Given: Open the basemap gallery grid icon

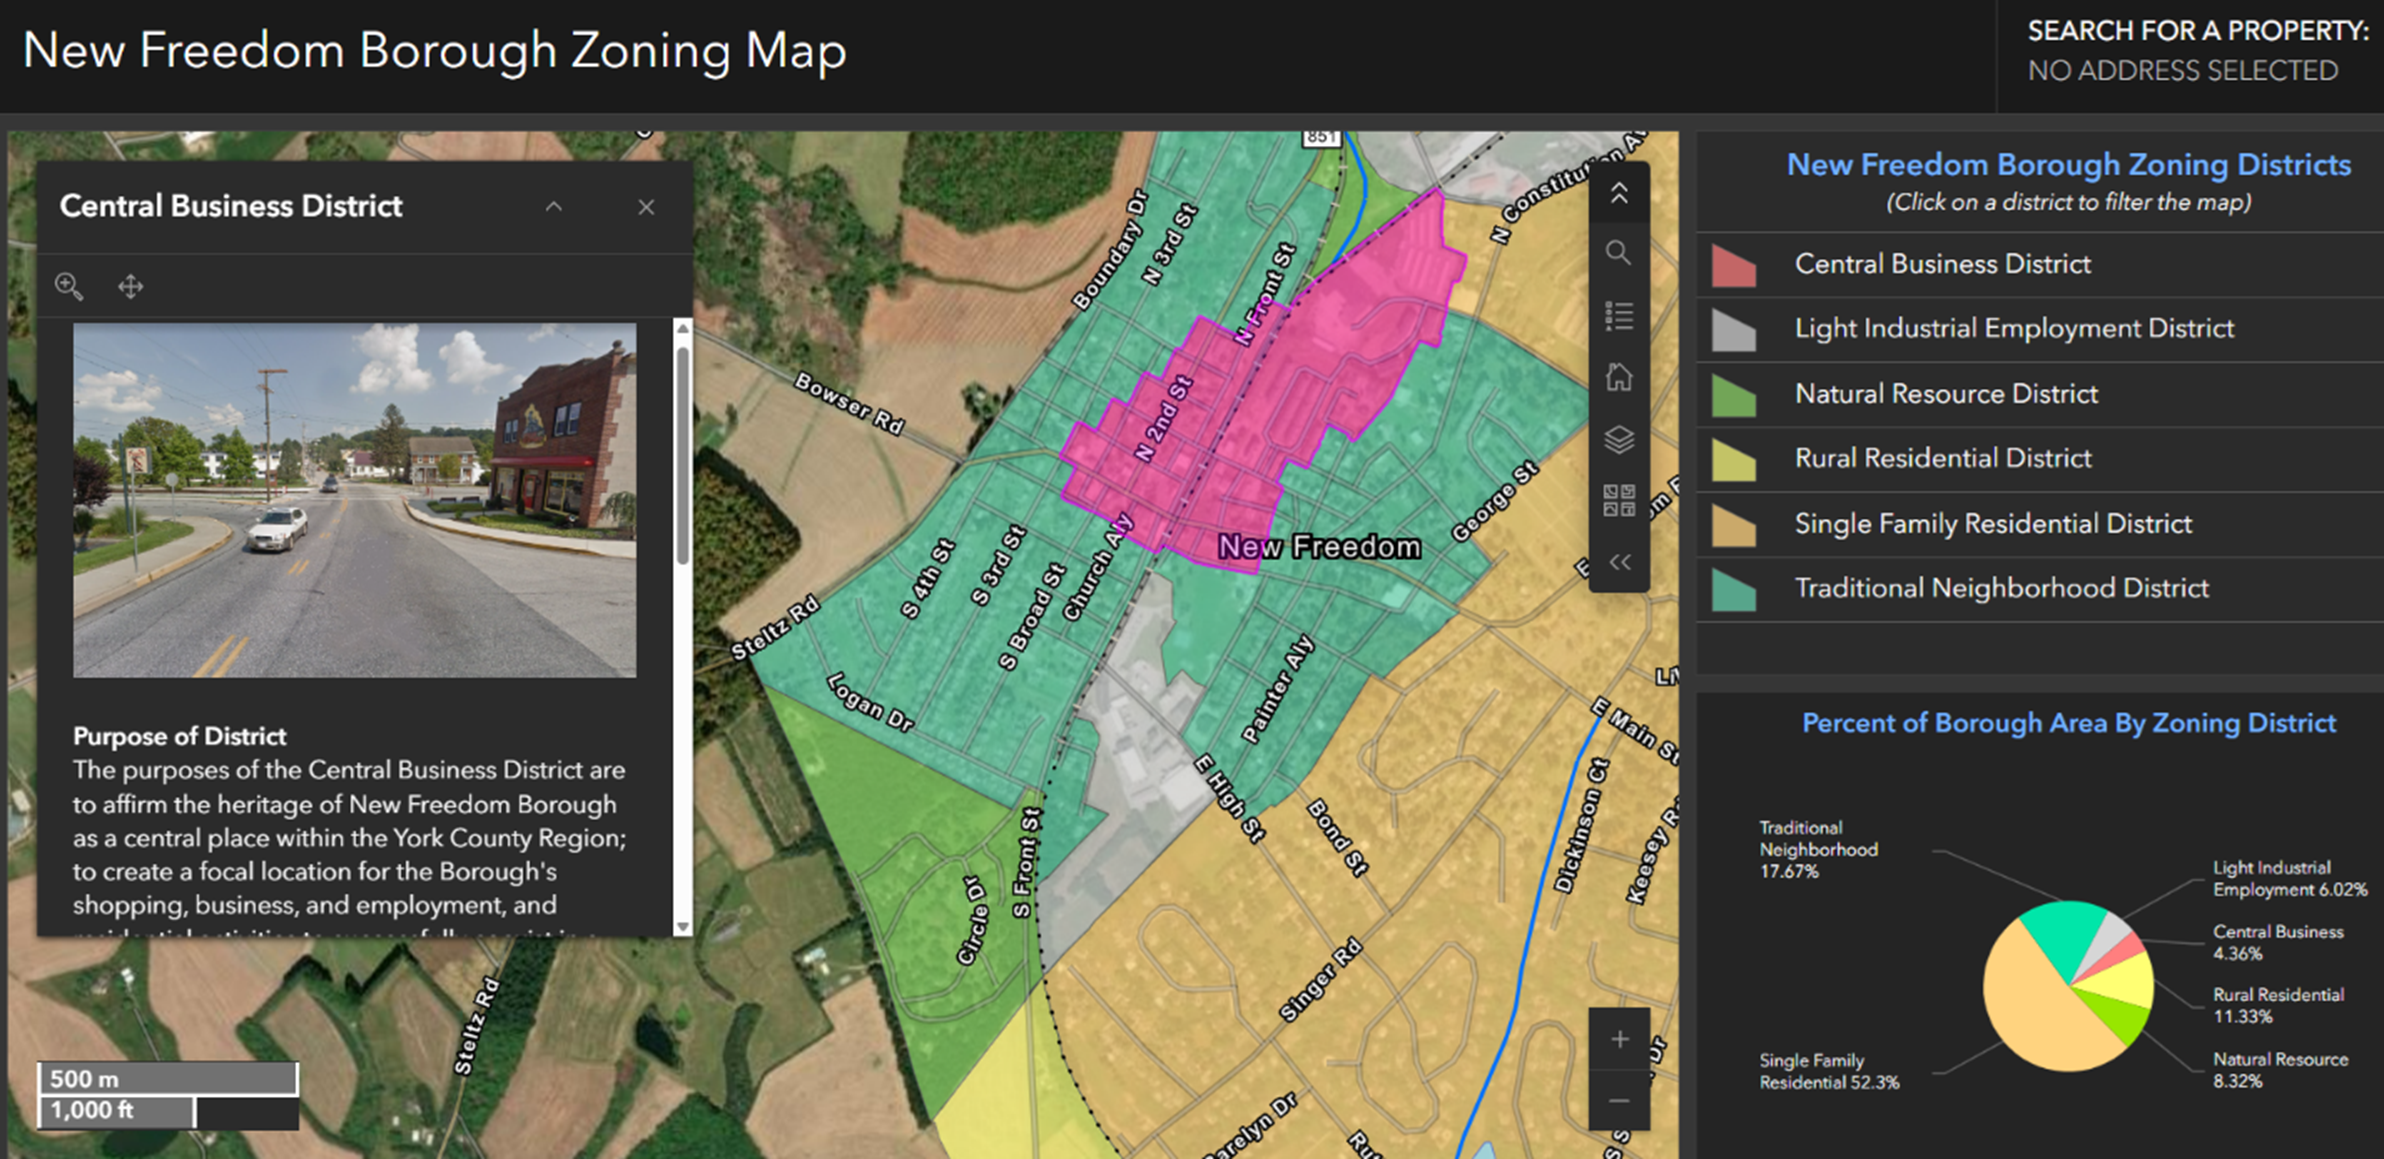Looking at the screenshot, I should (1618, 500).
